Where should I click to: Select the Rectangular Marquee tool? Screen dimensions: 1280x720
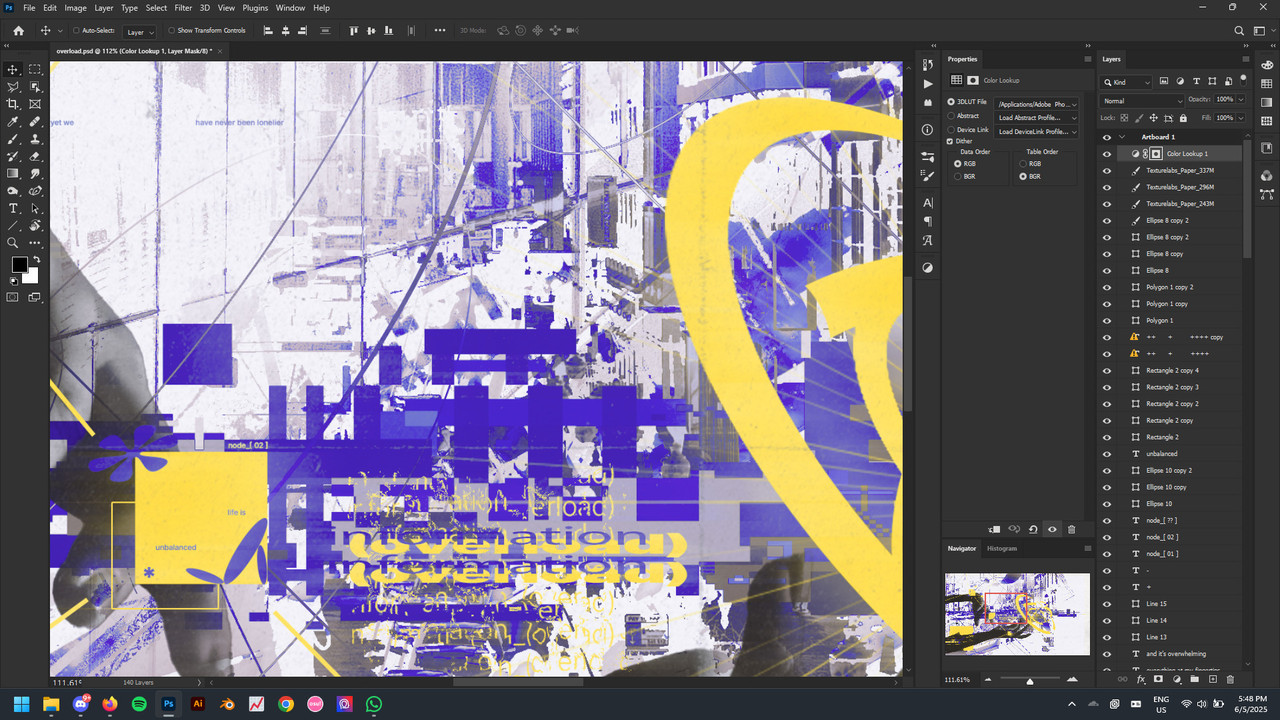coord(36,69)
